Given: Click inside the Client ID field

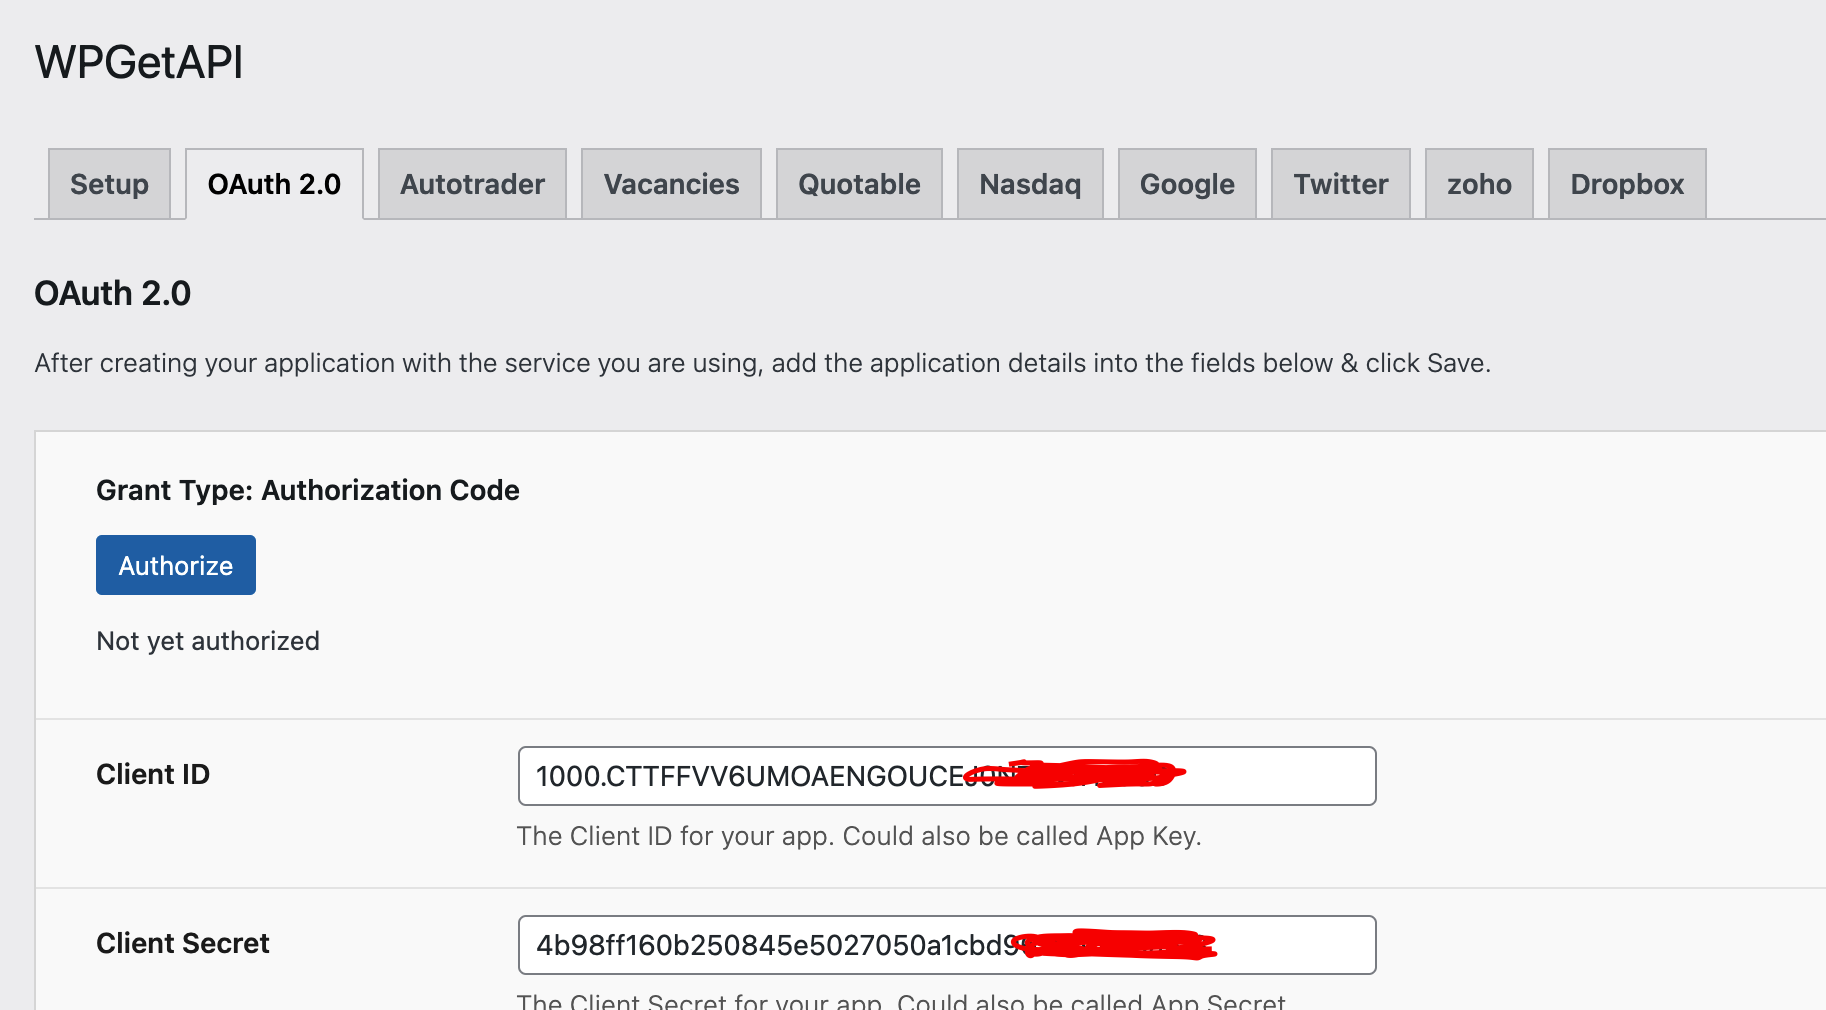Looking at the screenshot, I should coord(946,776).
